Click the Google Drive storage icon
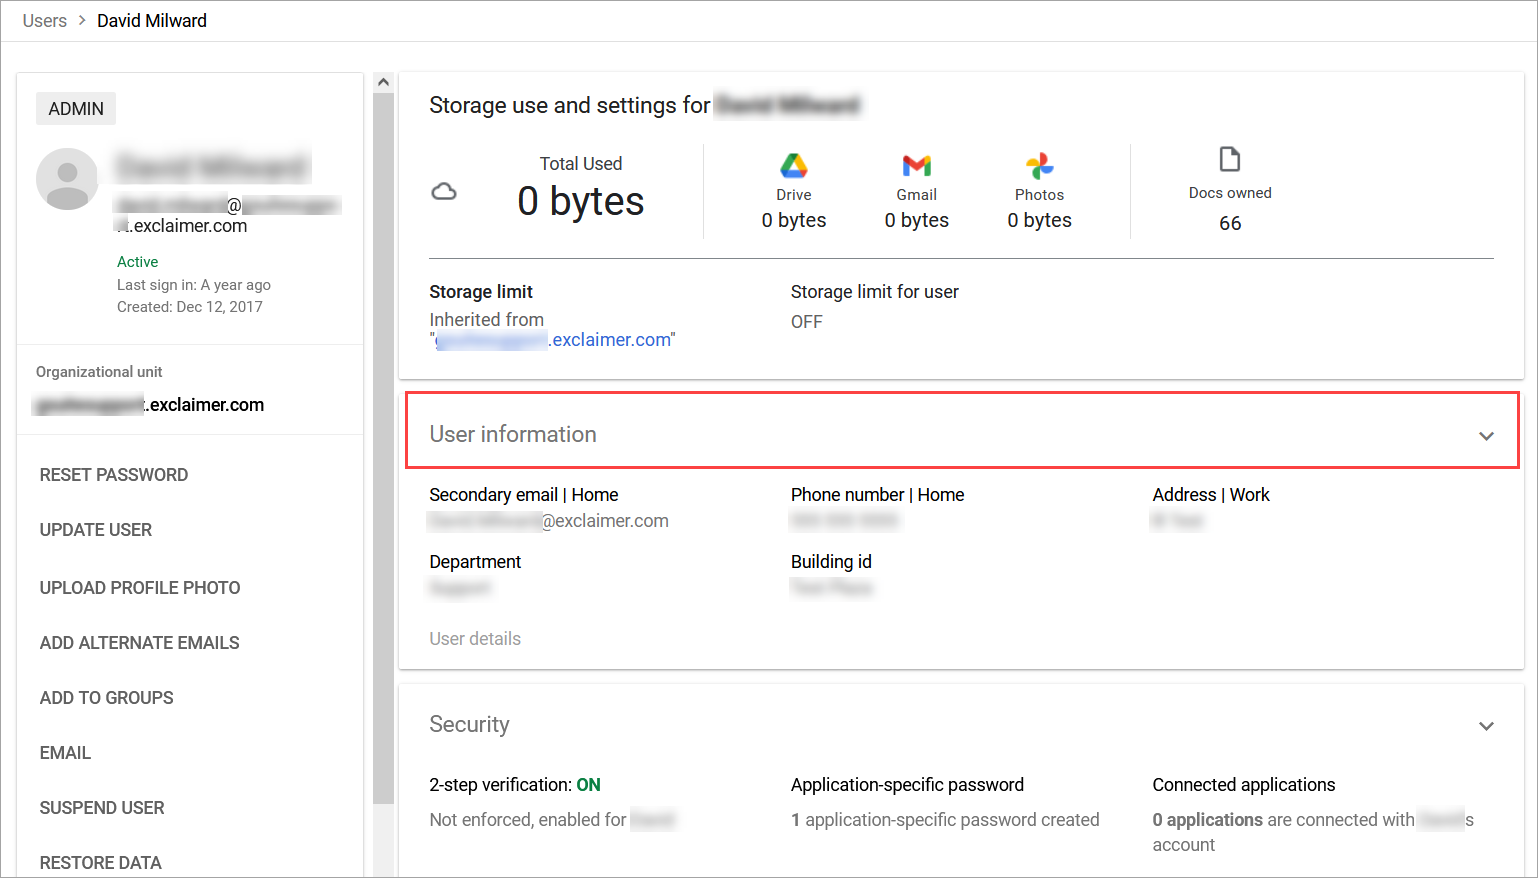This screenshot has width=1538, height=878. coord(793,165)
